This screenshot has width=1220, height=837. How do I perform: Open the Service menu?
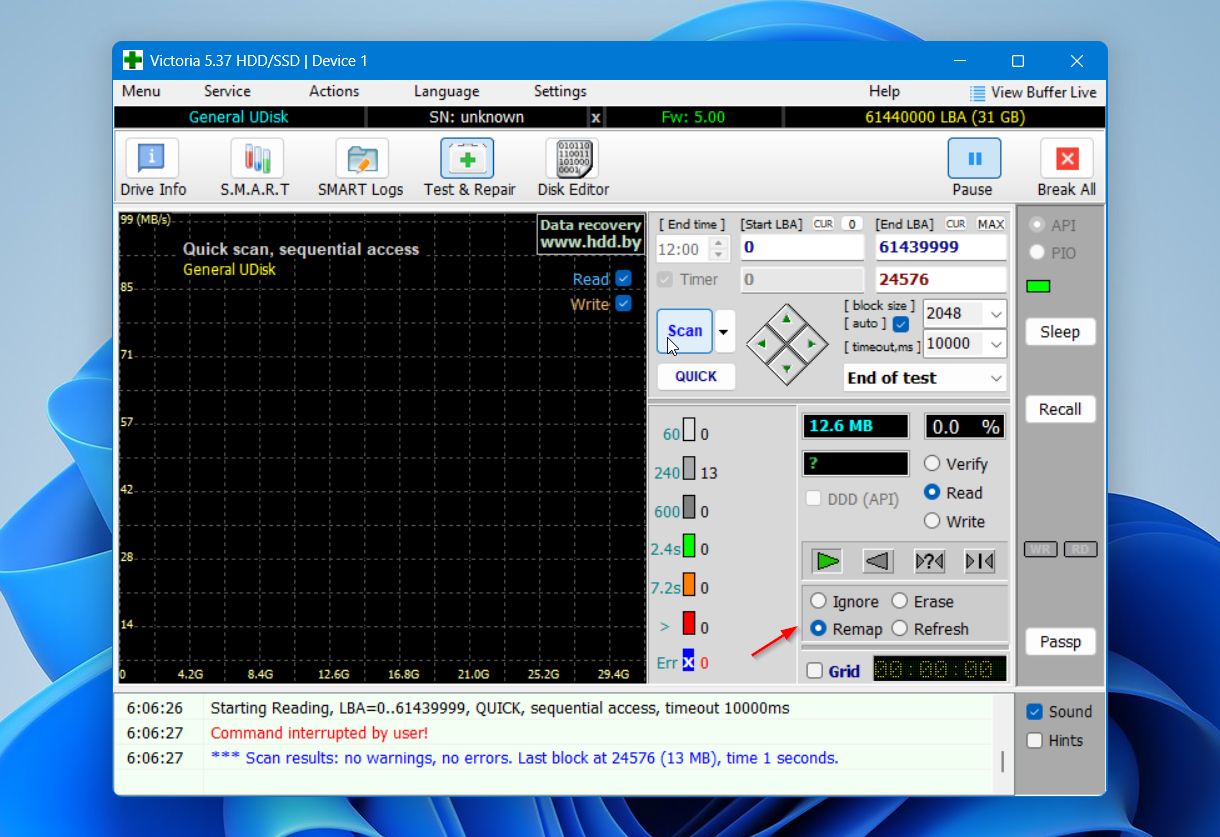click(x=227, y=91)
